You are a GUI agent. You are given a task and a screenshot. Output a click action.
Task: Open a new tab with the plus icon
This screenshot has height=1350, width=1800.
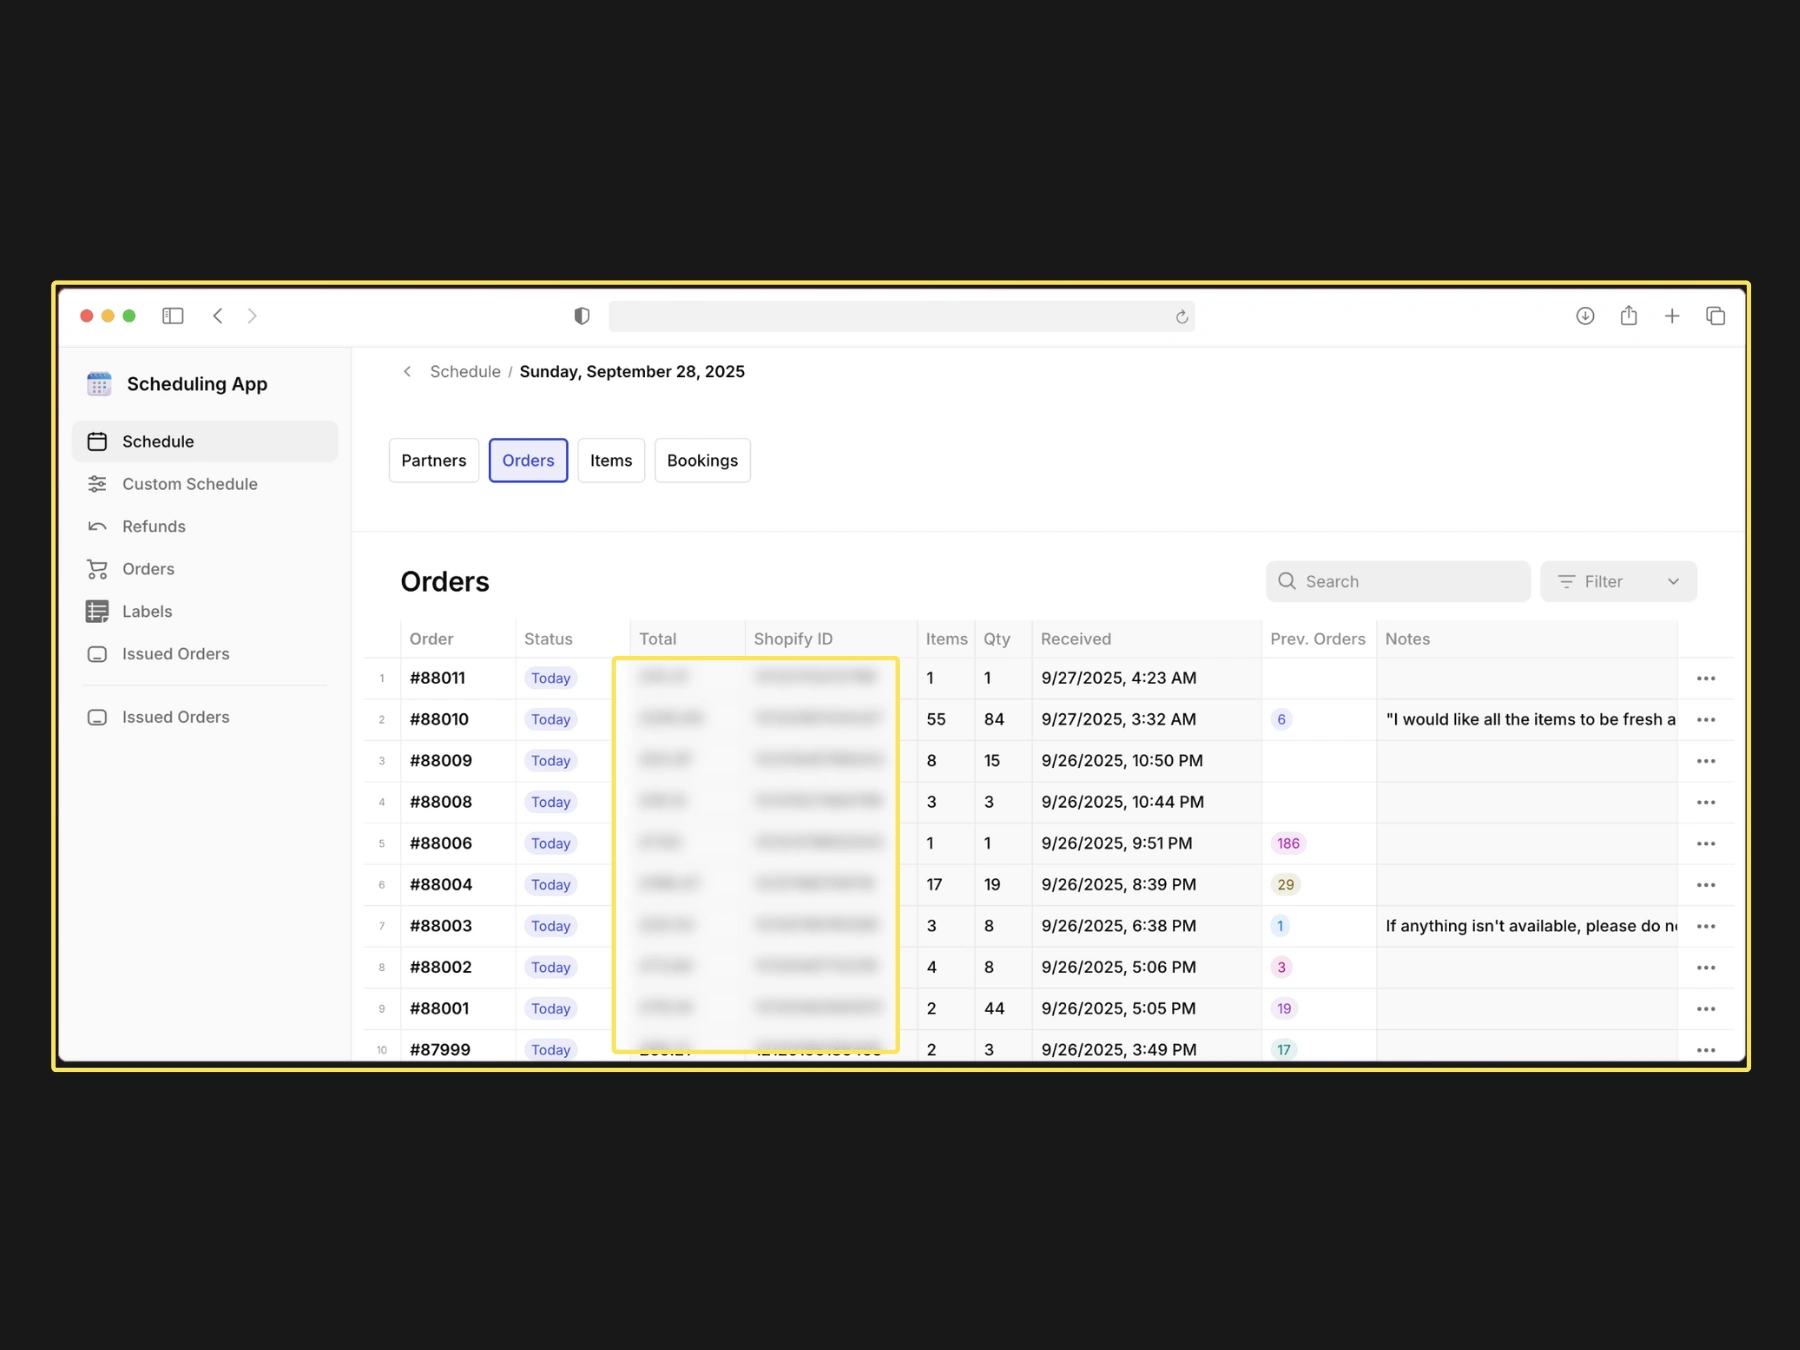point(1672,316)
